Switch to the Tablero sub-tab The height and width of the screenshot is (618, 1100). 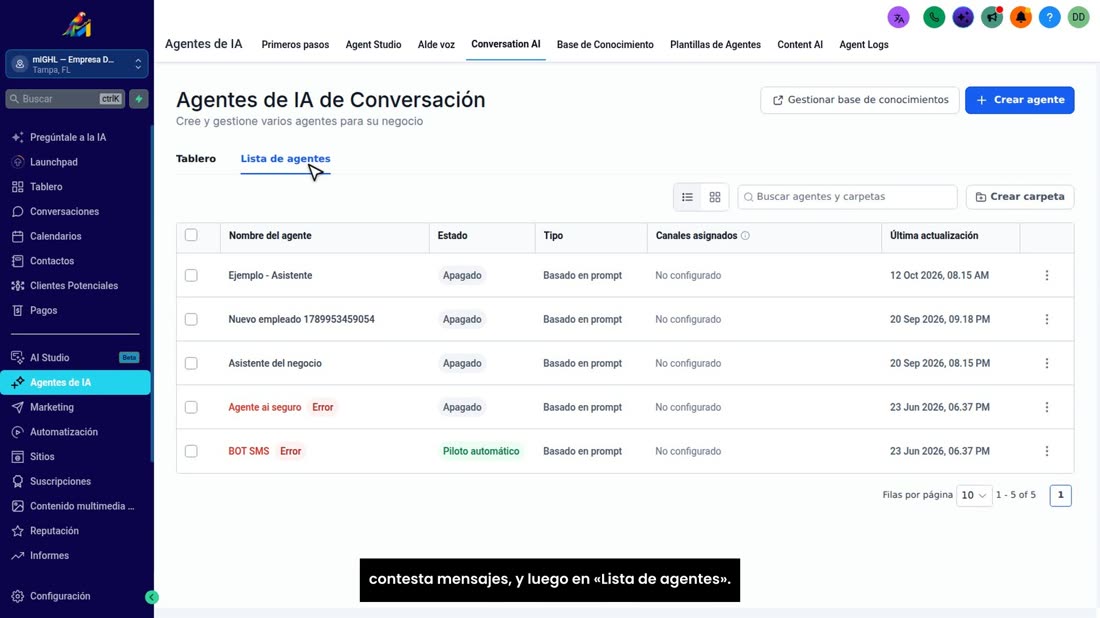point(196,159)
